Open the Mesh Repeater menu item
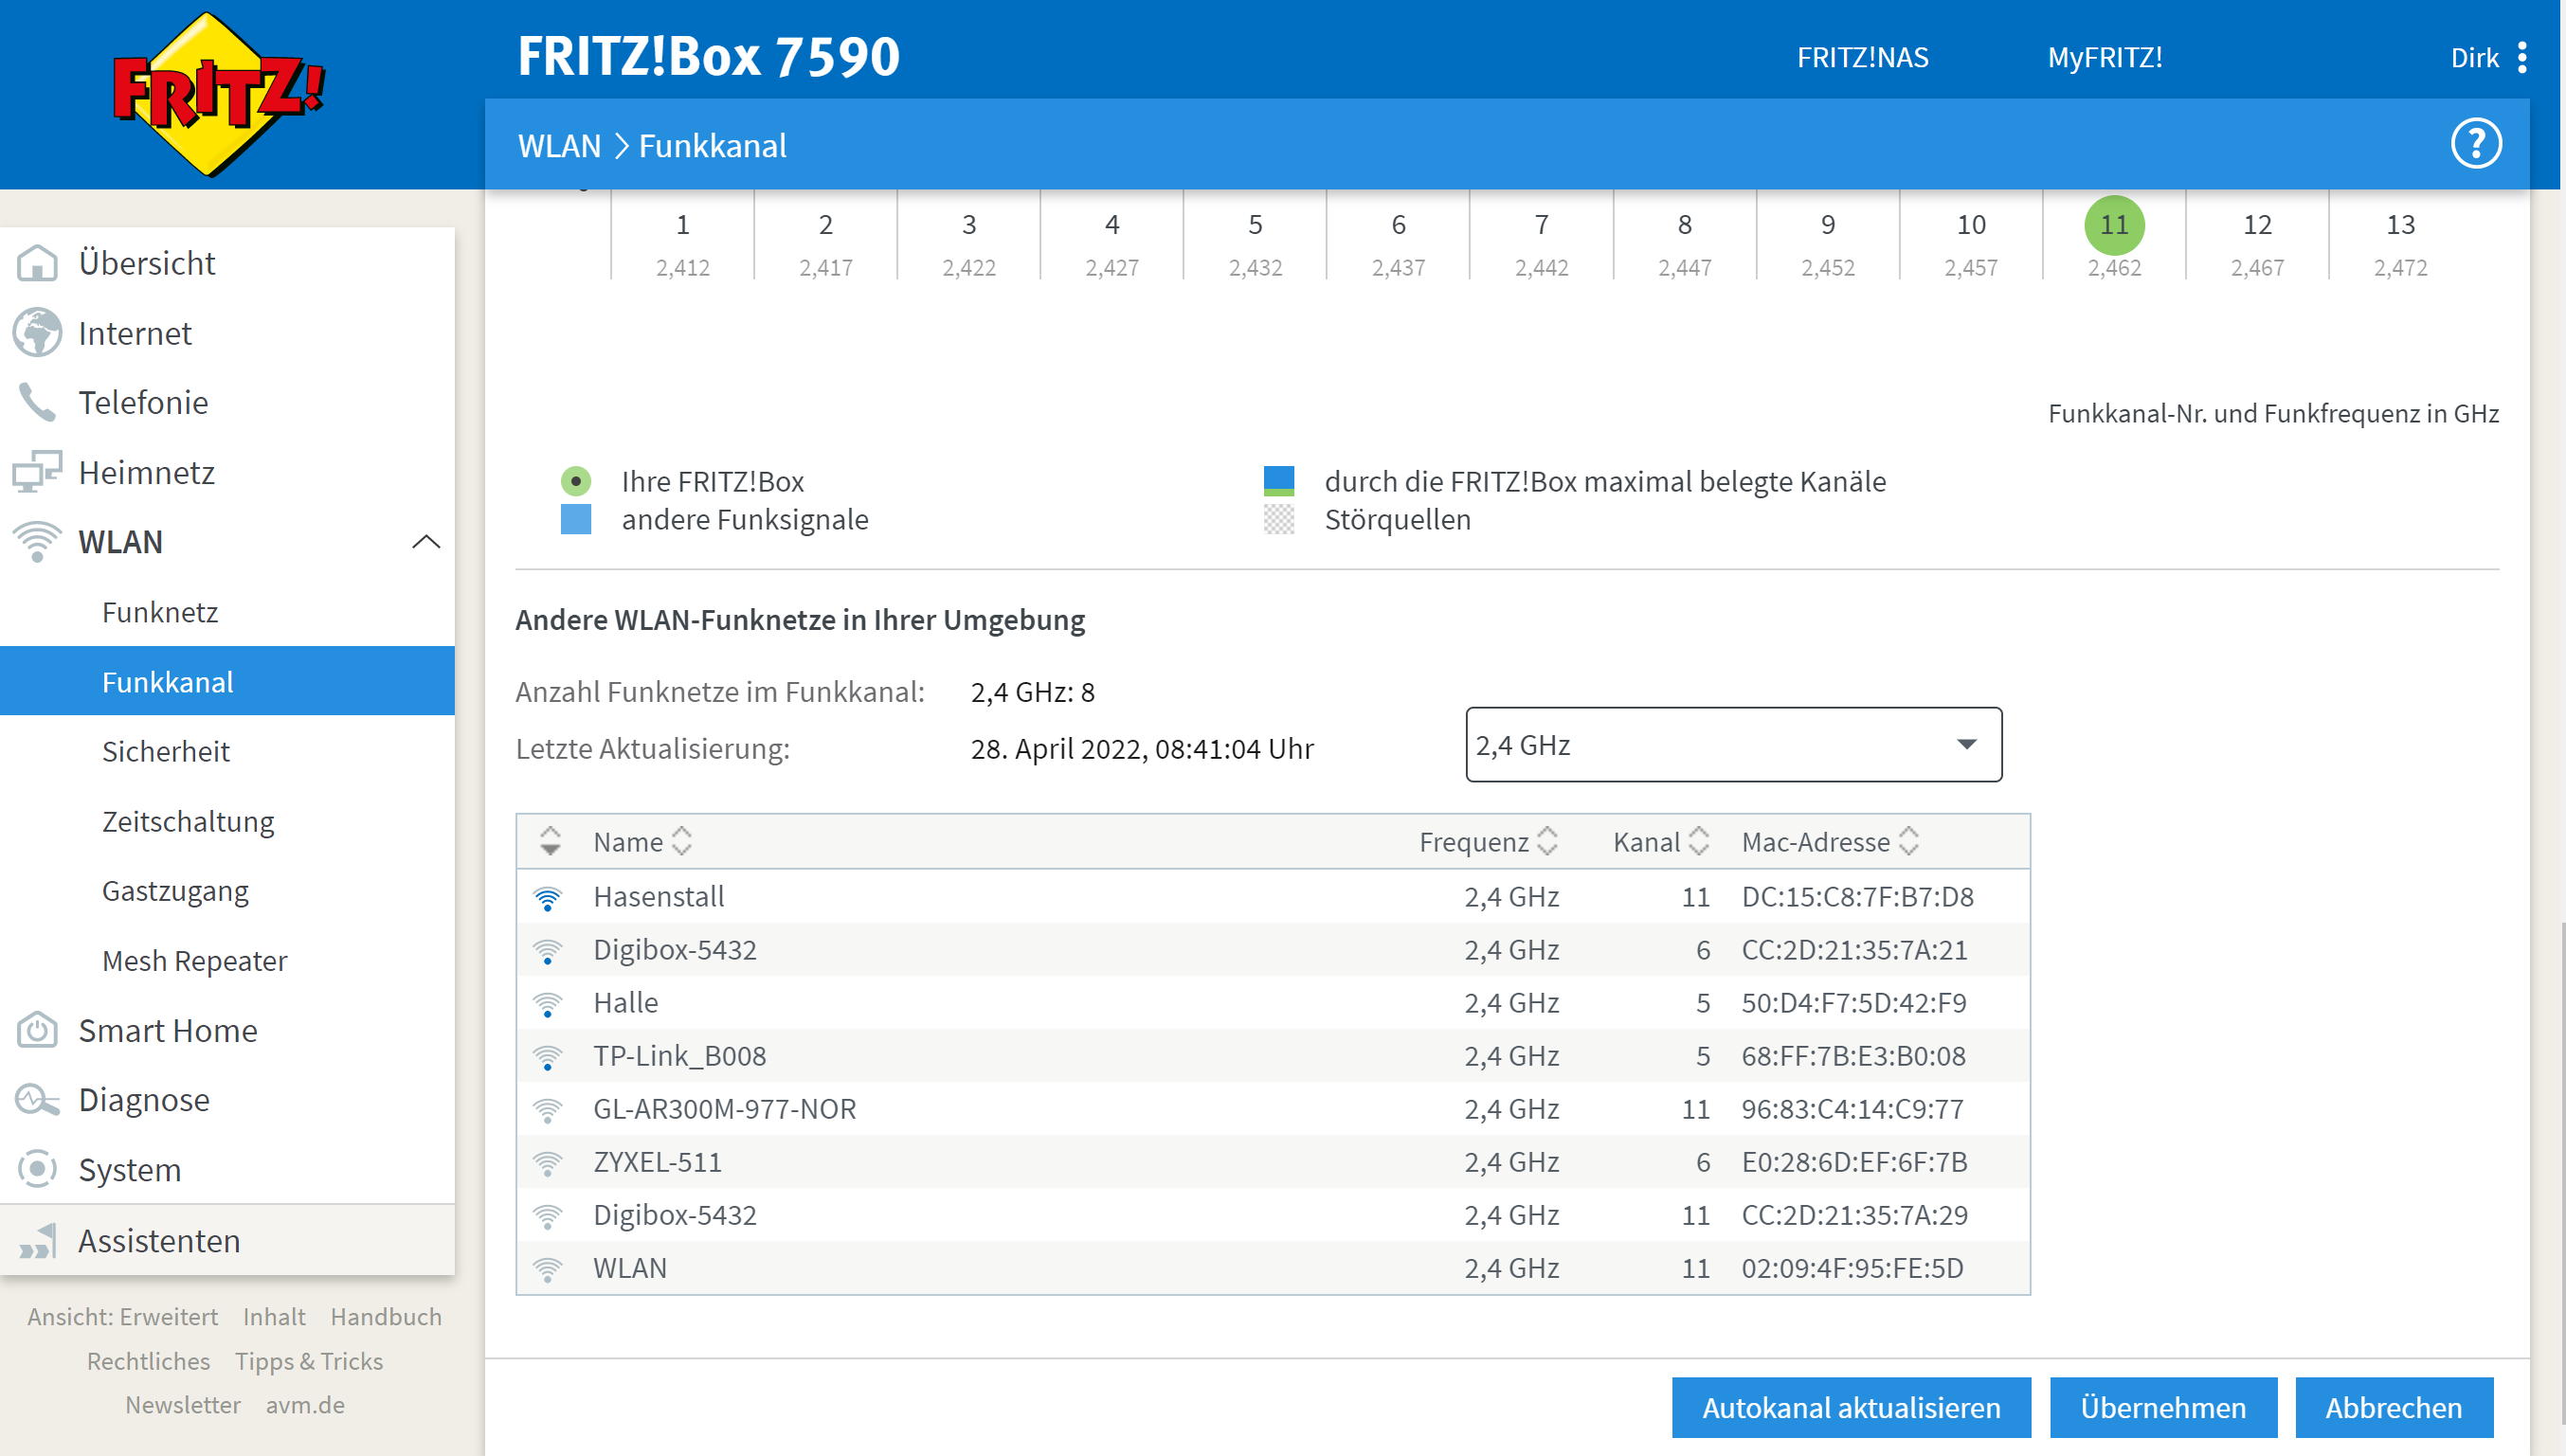This screenshot has width=2566, height=1456. [x=194, y=960]
